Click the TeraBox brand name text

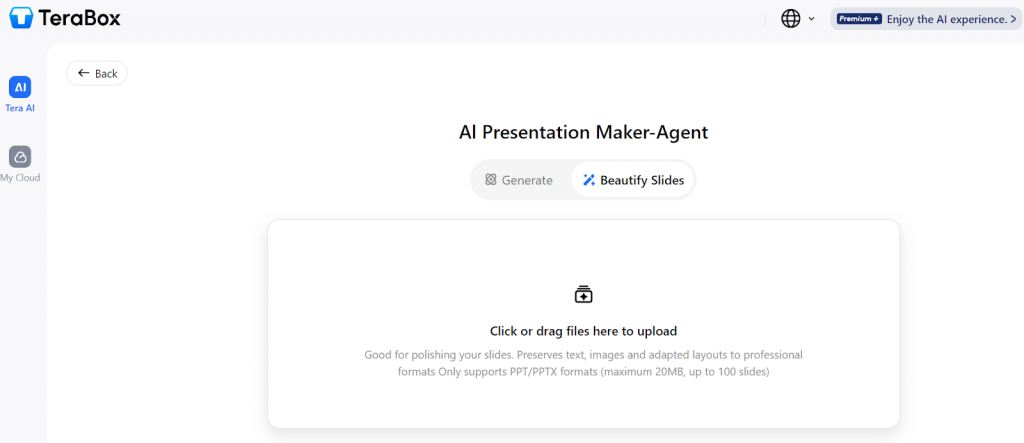(x=83, y=18)
